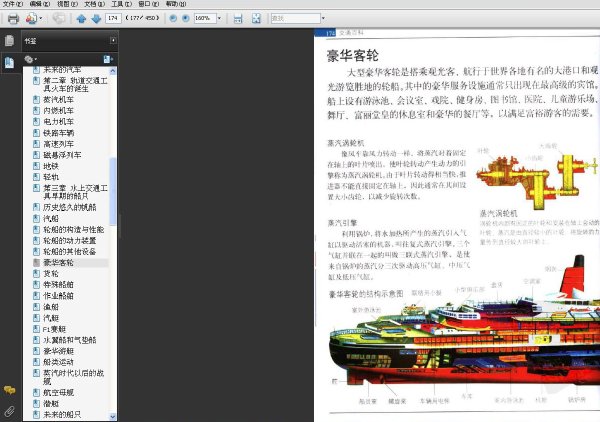Open the 文档 (Document) menu
The height and width of the screenshot is (422, 600).
[95, 4]
